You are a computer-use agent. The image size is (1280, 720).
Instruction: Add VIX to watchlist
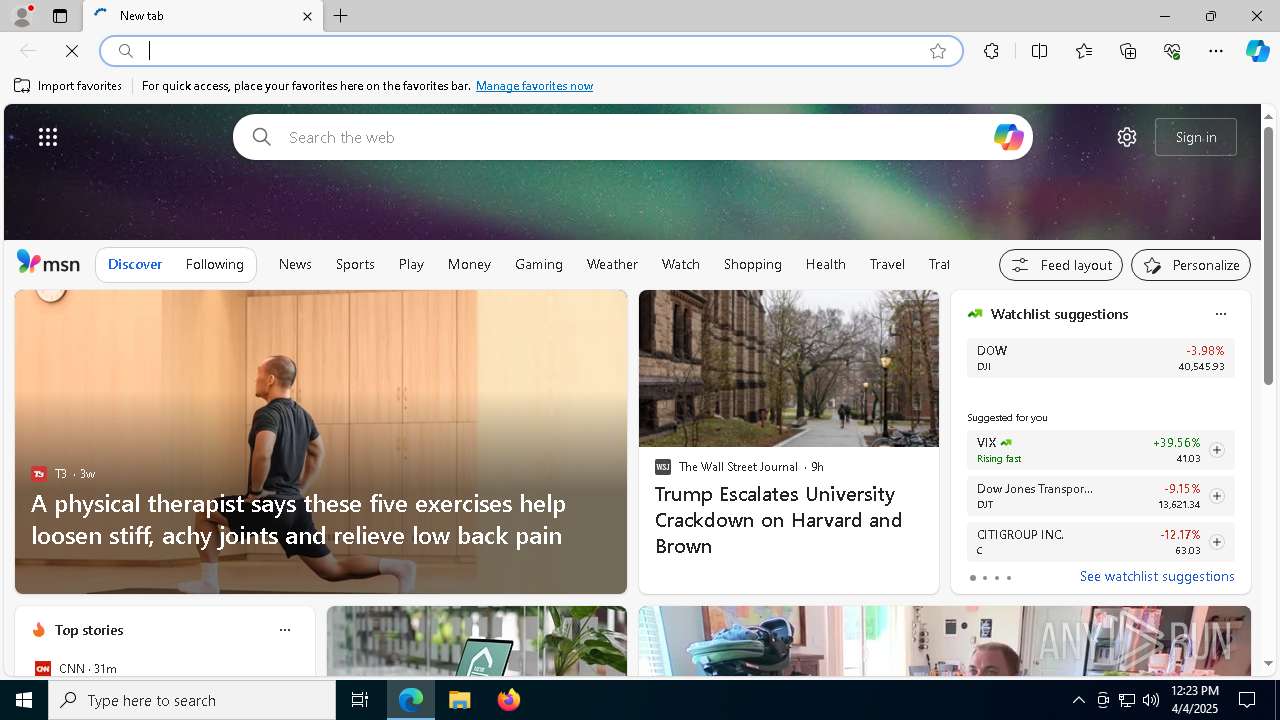pyautogui.click(x=1216, y=450)
